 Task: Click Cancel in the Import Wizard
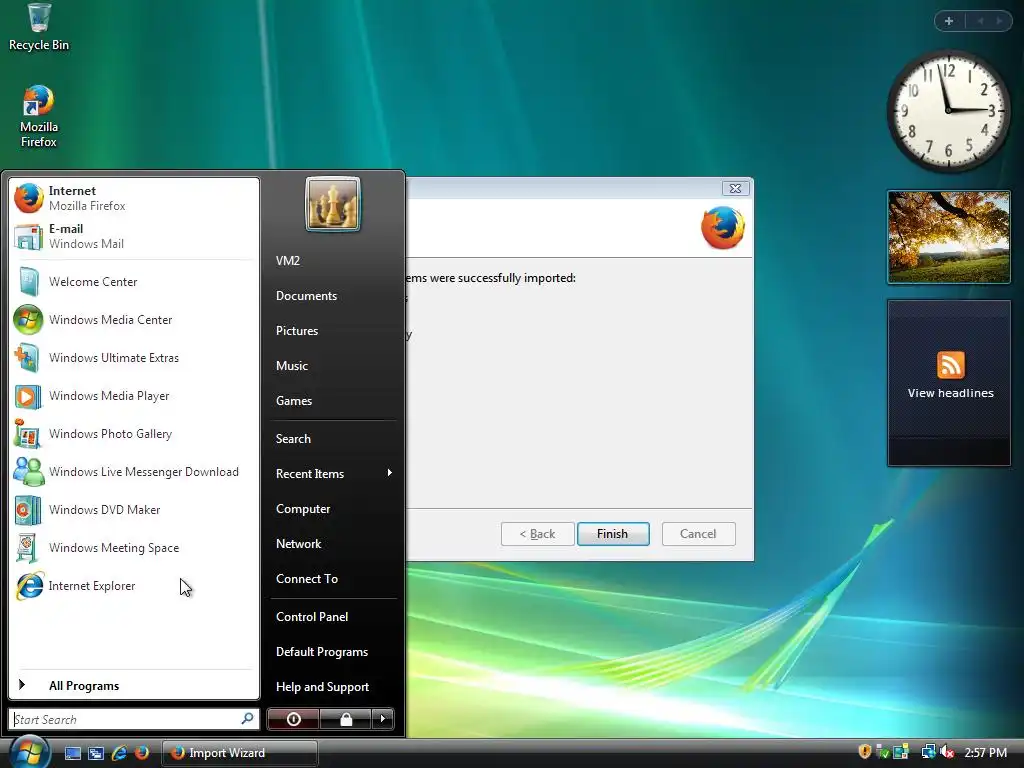pyautogui.click(x=698, y=534)
